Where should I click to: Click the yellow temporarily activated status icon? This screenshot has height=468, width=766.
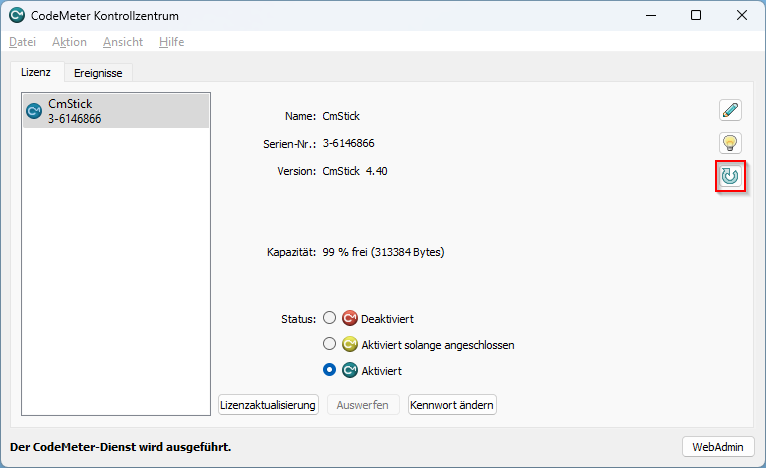tap(350, 345)
